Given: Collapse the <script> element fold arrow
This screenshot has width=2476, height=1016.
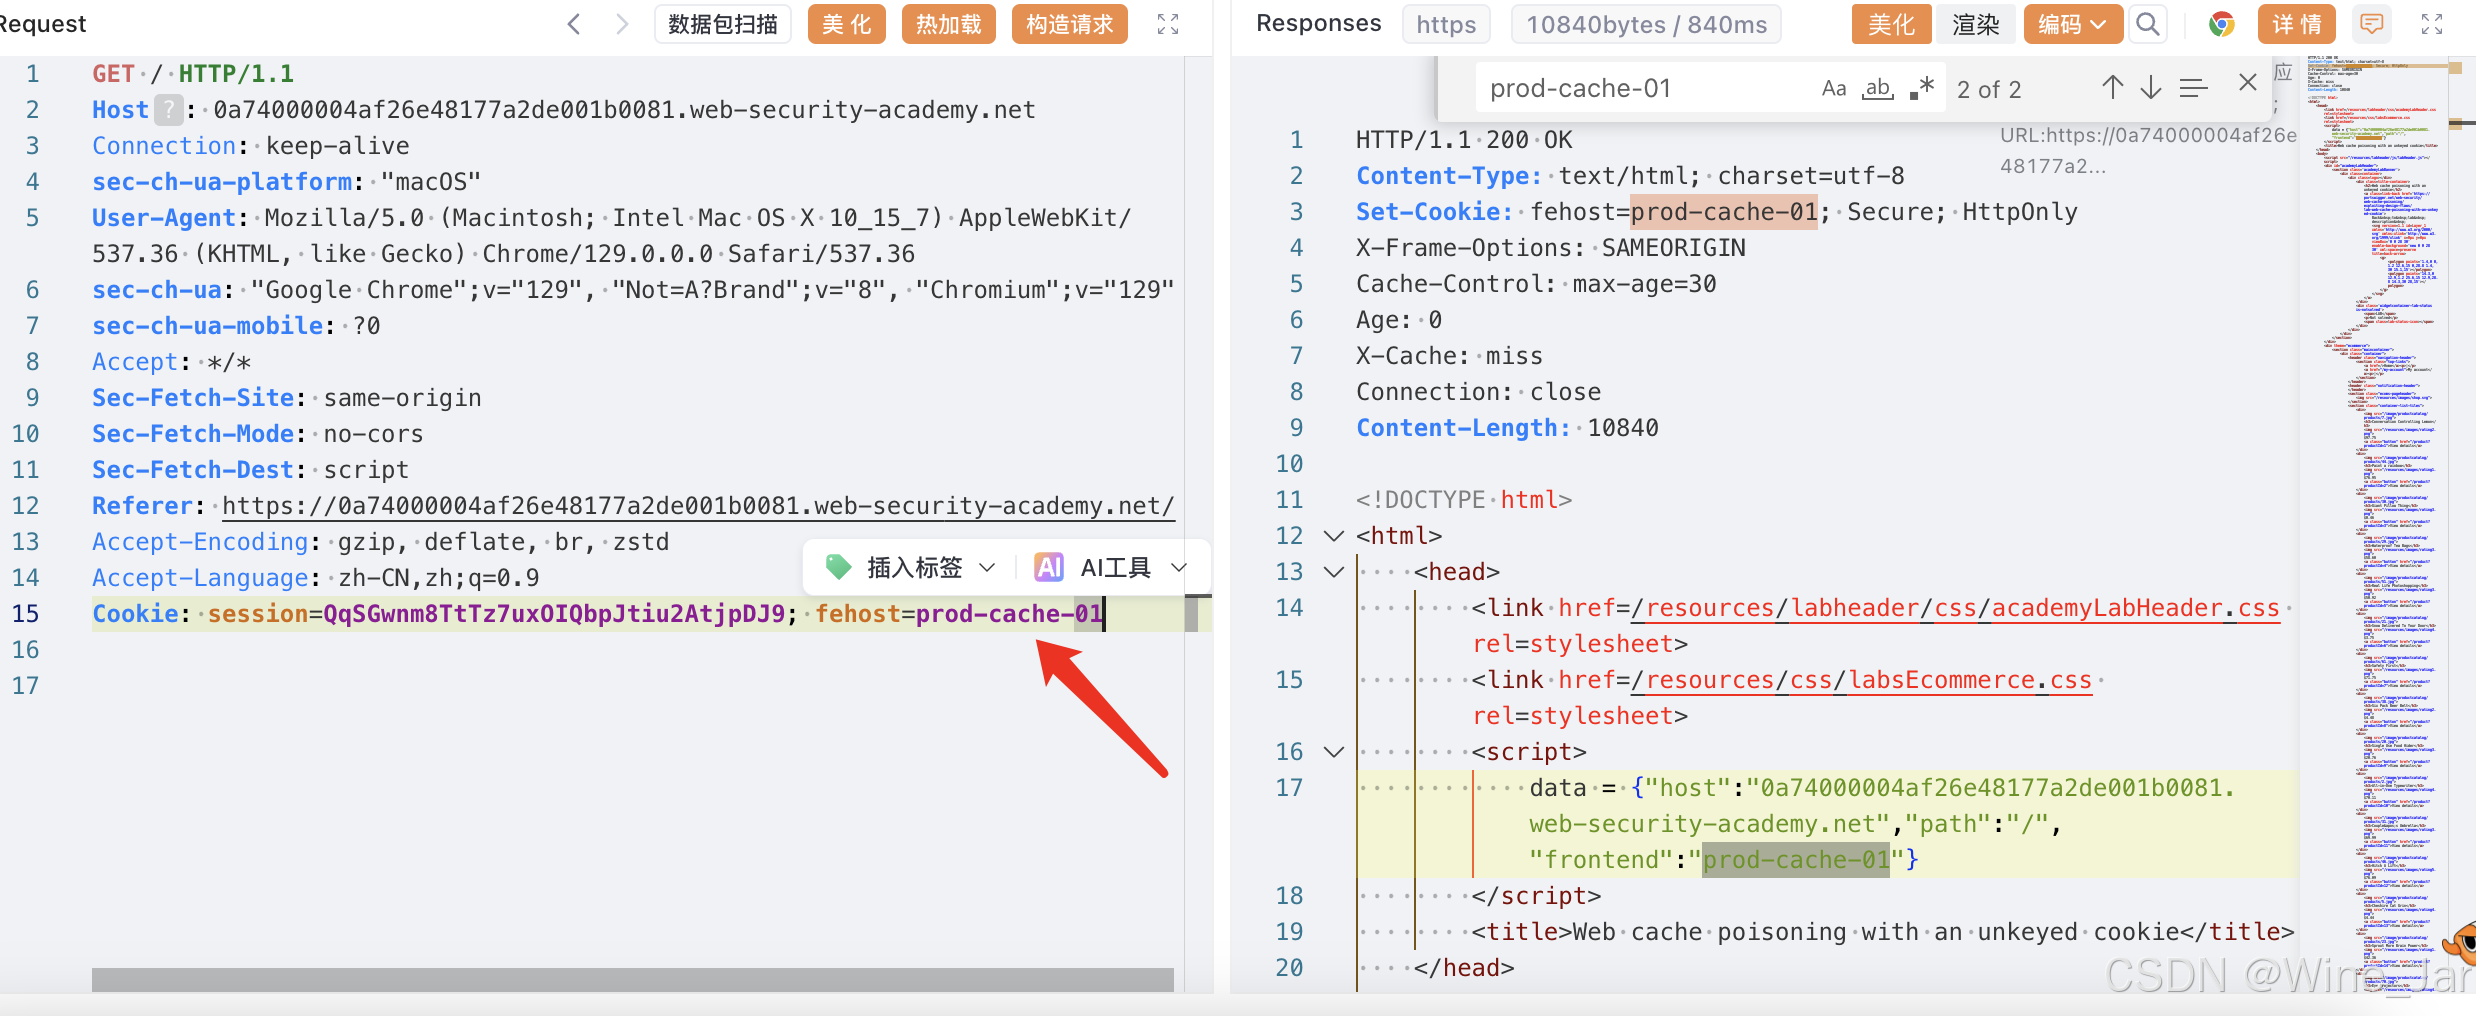Looking at the screenshot, I should click(x=1333, y=752).
